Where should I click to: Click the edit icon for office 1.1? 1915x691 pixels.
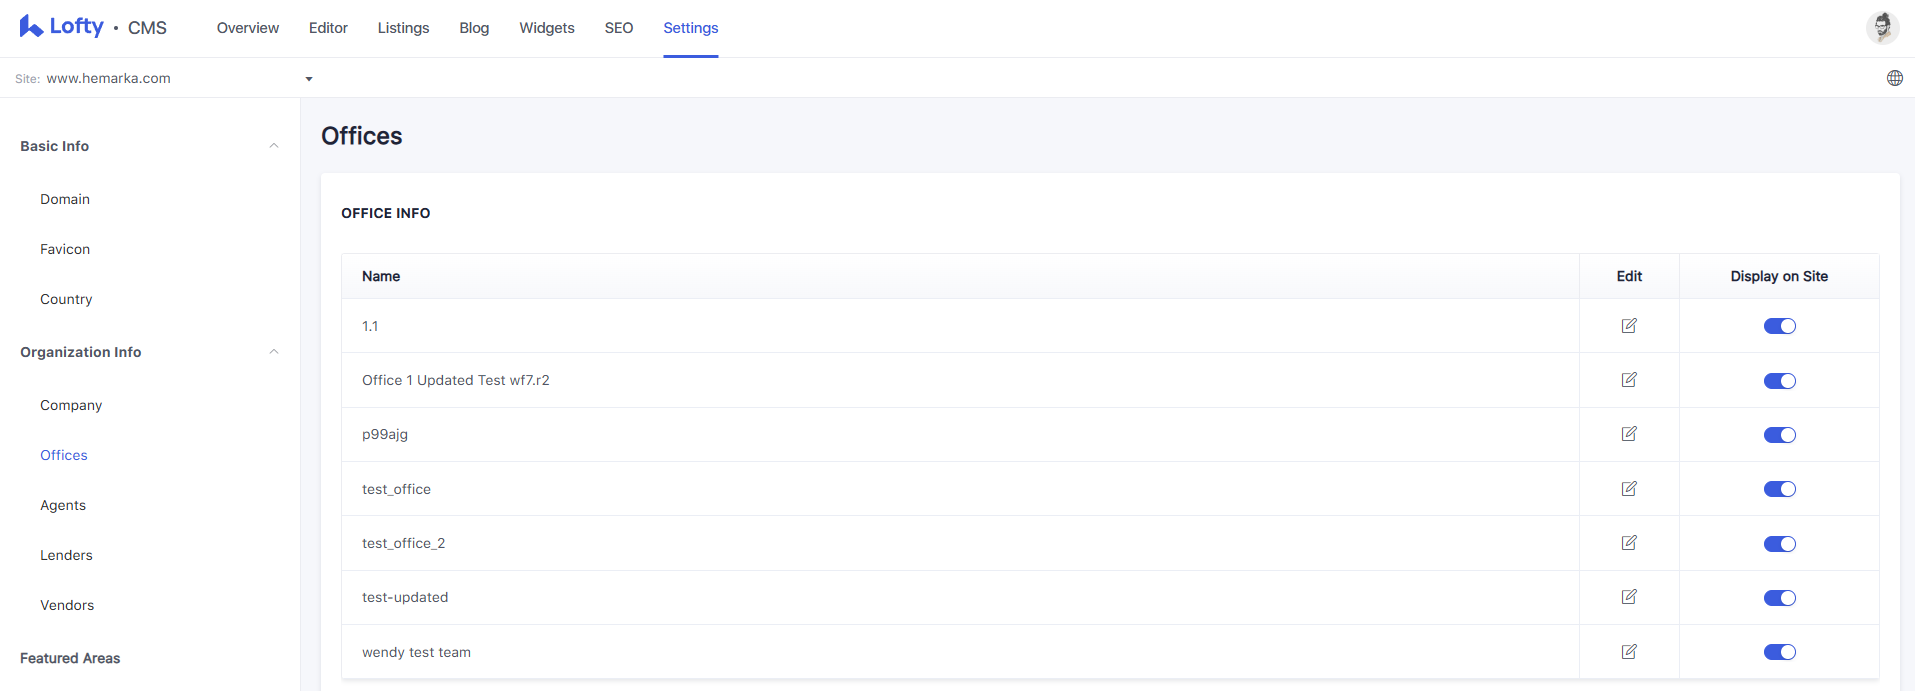click(1629, 325)
